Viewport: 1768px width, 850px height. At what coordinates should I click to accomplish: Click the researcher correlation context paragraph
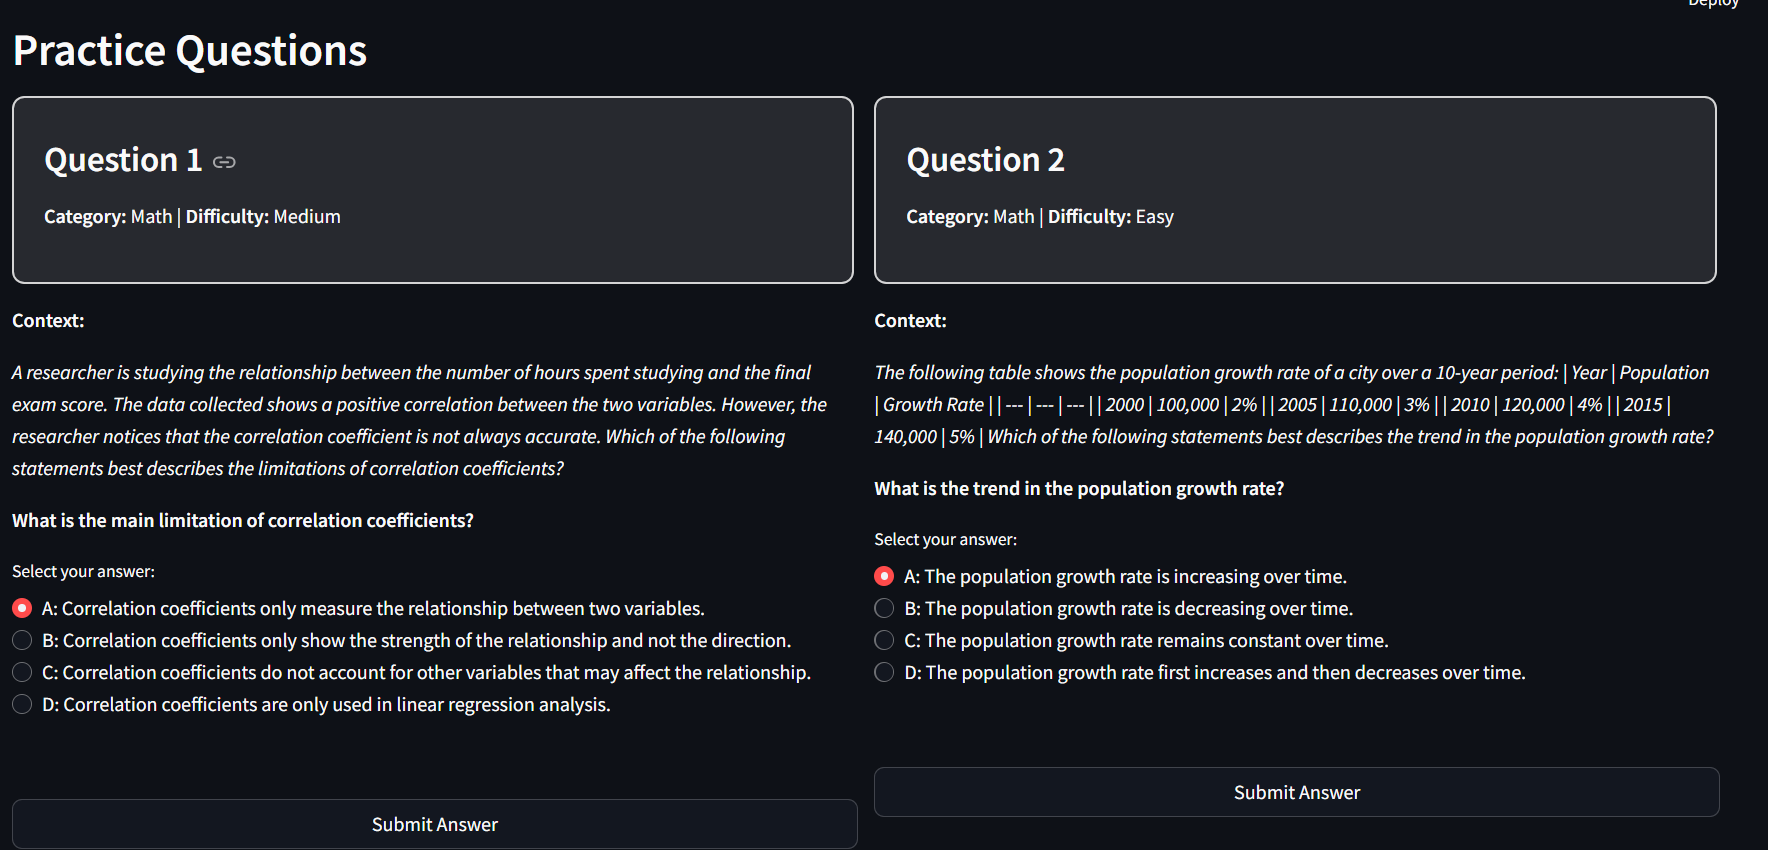pos(420,420)
